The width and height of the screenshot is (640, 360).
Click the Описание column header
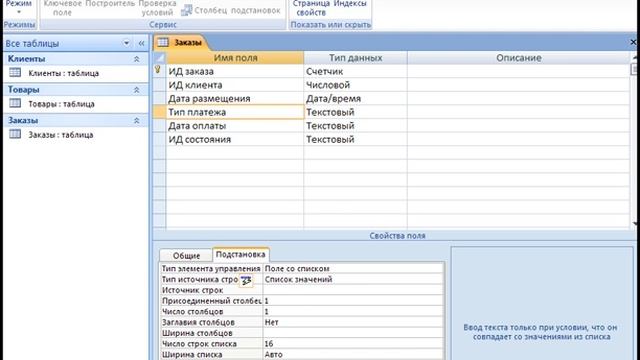point(519,58)
